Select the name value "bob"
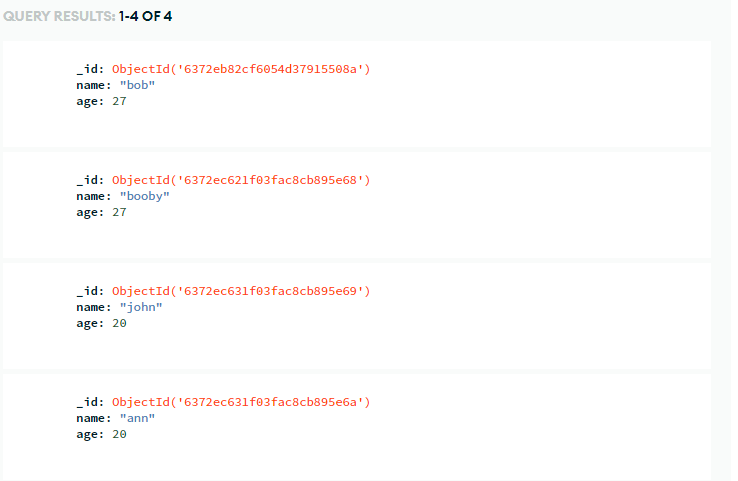The height and width of the screenshot is (481, 738). point(137,85)
